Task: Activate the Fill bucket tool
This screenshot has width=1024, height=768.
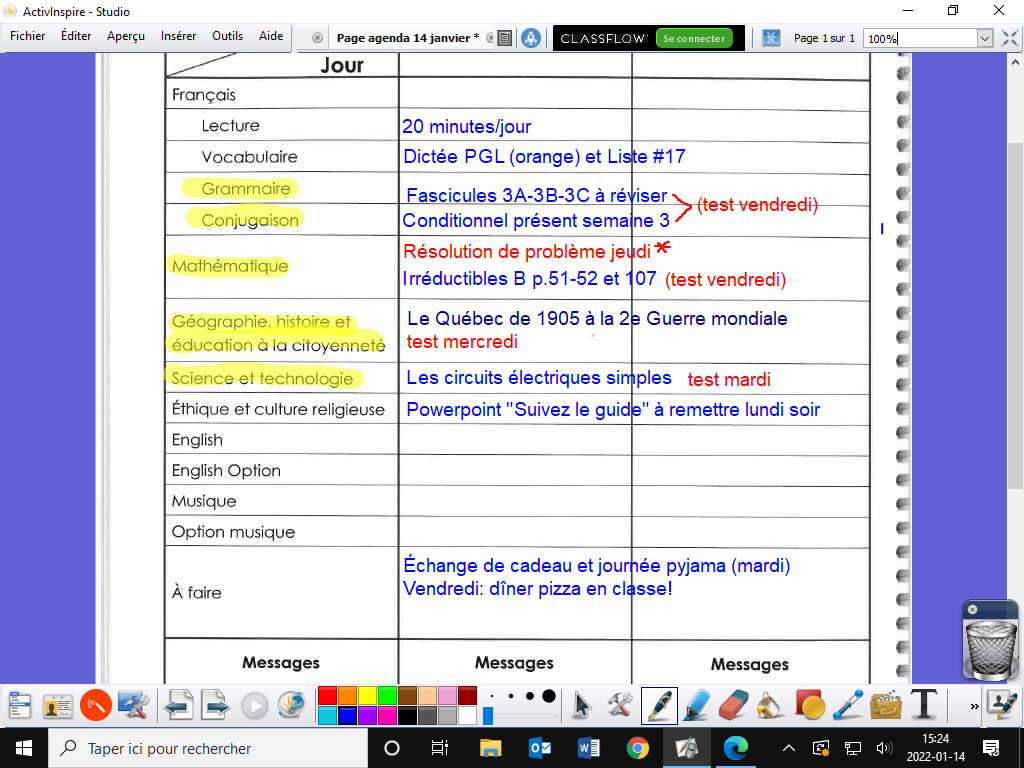Action: pyautogui.click(x=770, y=705)
